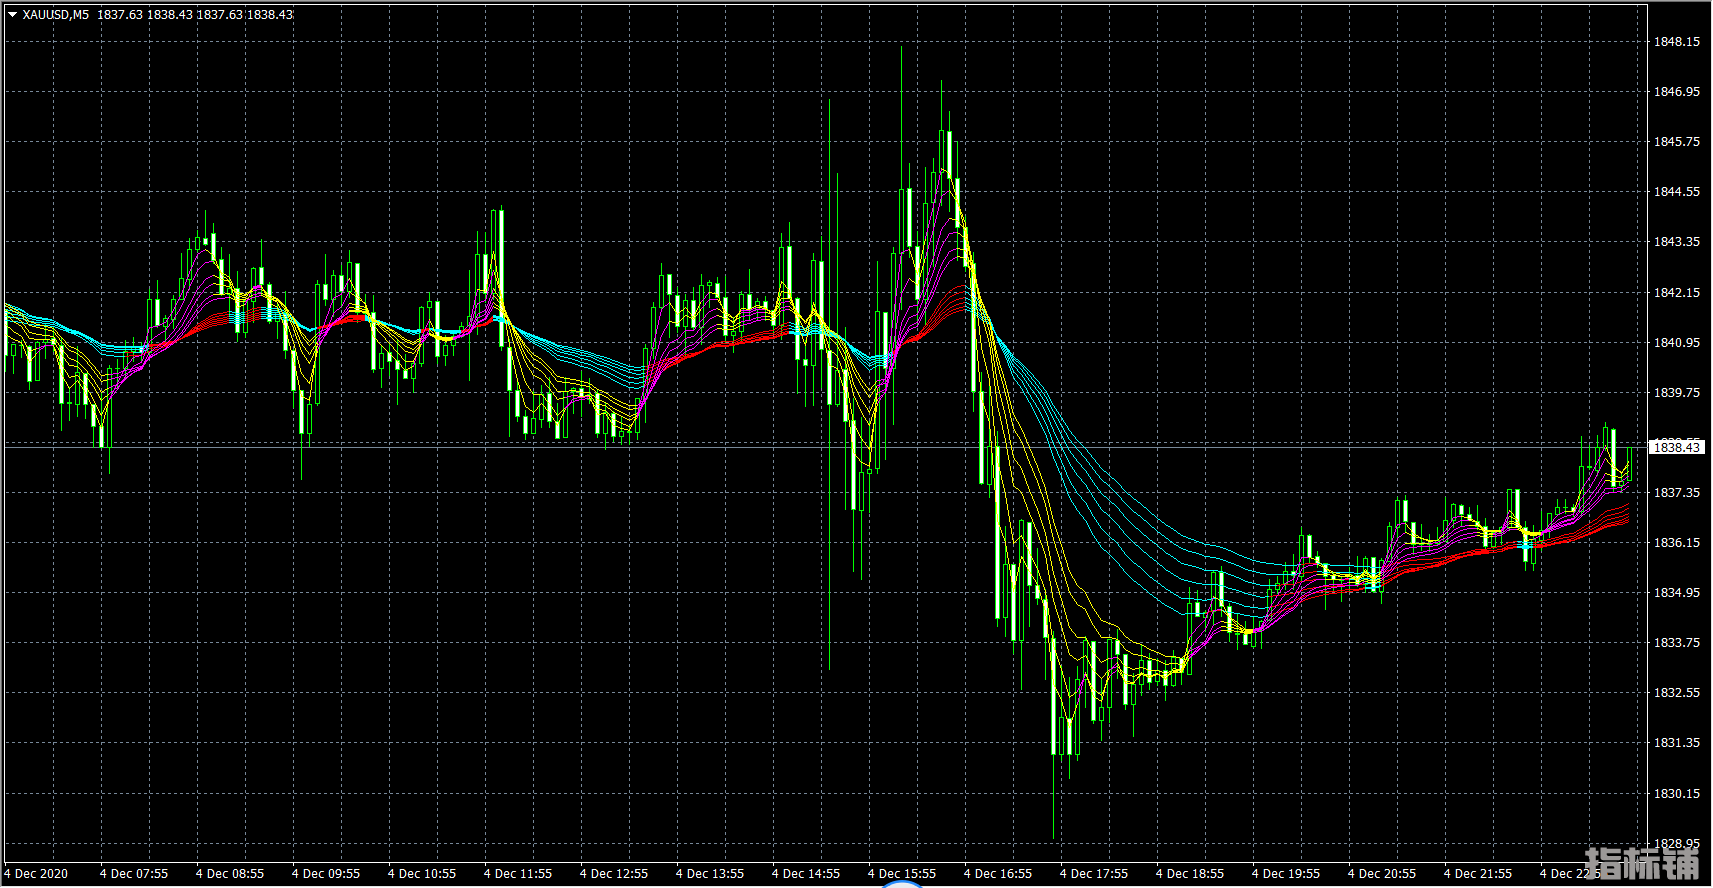The width and height of the screenshot is (1713, 888).
Task: Click the 4 Dec 2020 date label
Action: (x=36, y=874)
